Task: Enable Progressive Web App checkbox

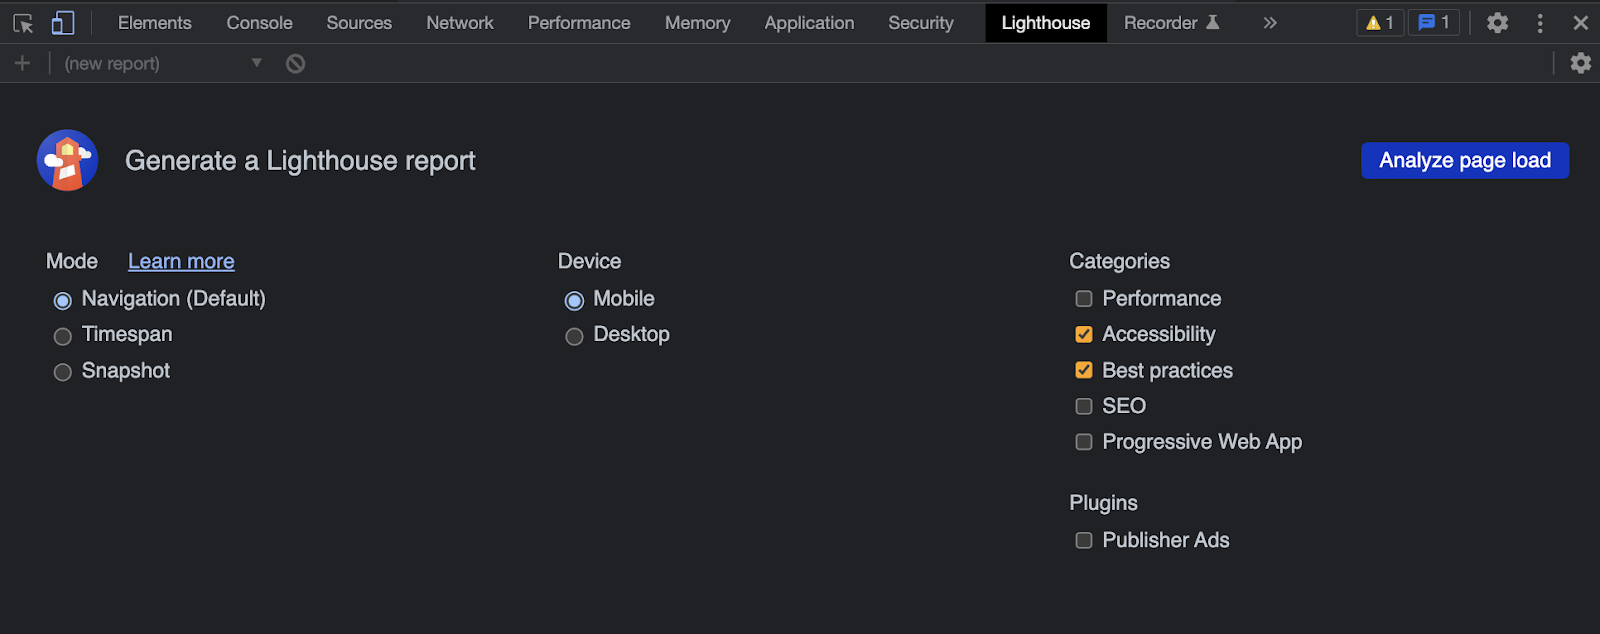Action: [x=1084, y=442]
